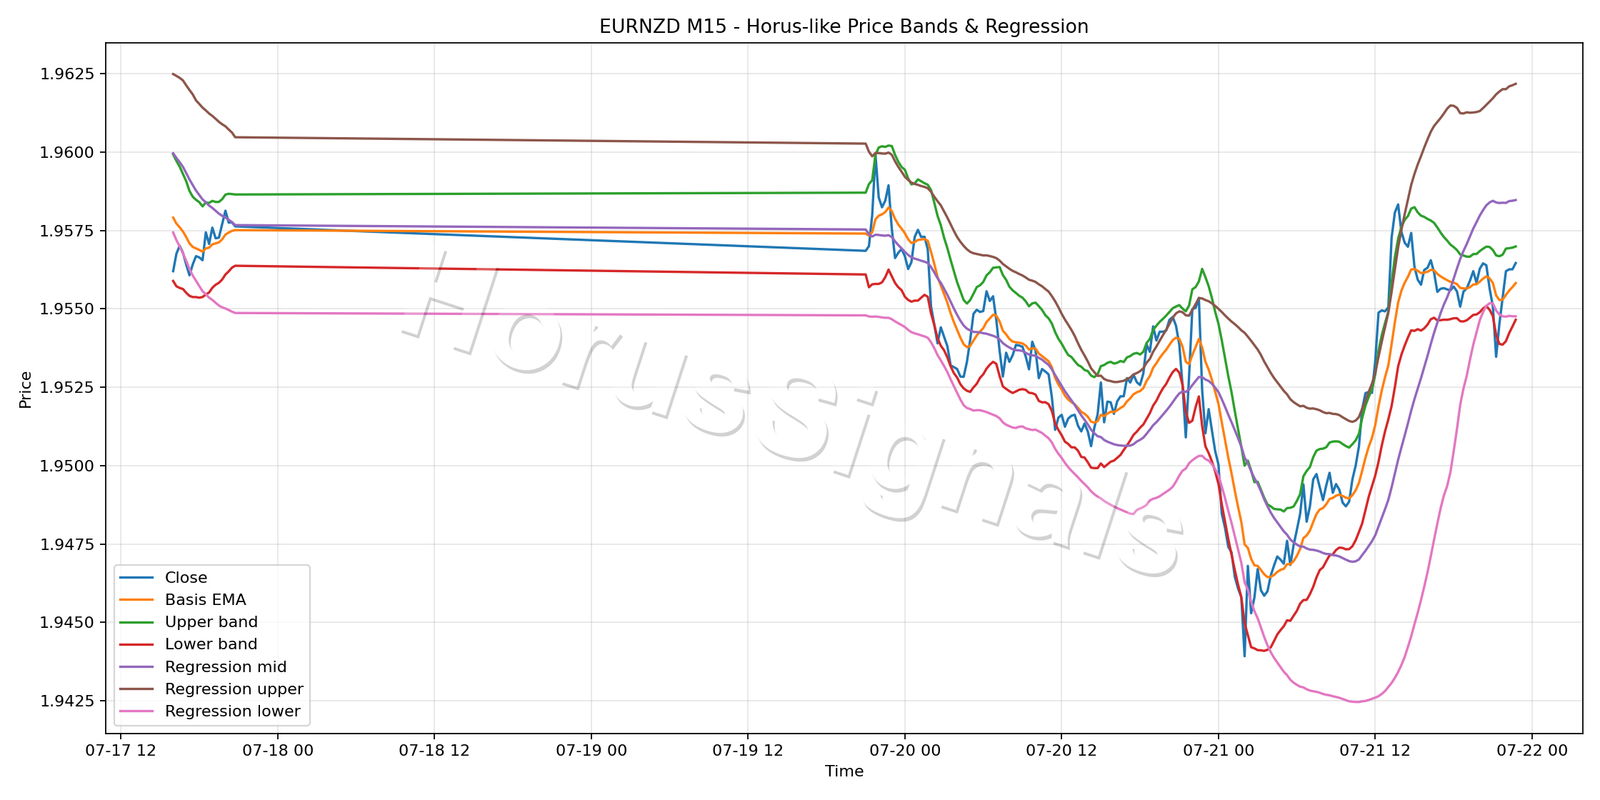Viewport: 1600px width, 800px height.
Task: Click the x-axis tick '07-21 12'
Action: pyautogui.click(x=1375, y=750)
